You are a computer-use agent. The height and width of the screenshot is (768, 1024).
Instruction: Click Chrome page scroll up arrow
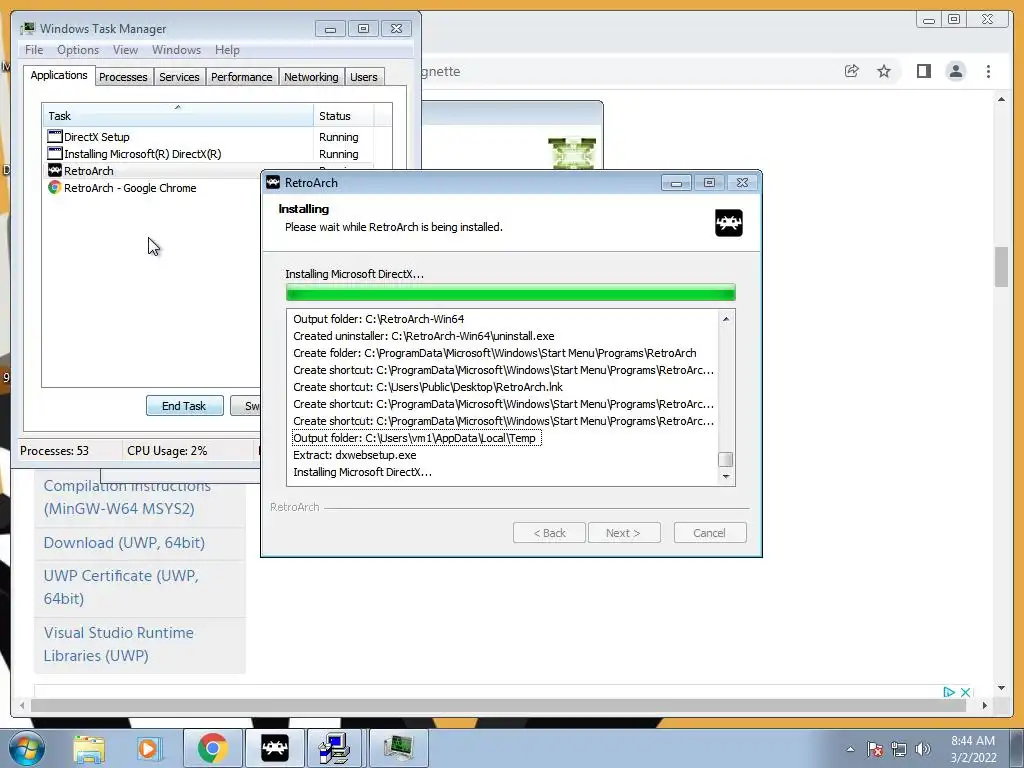(1002, 99)
